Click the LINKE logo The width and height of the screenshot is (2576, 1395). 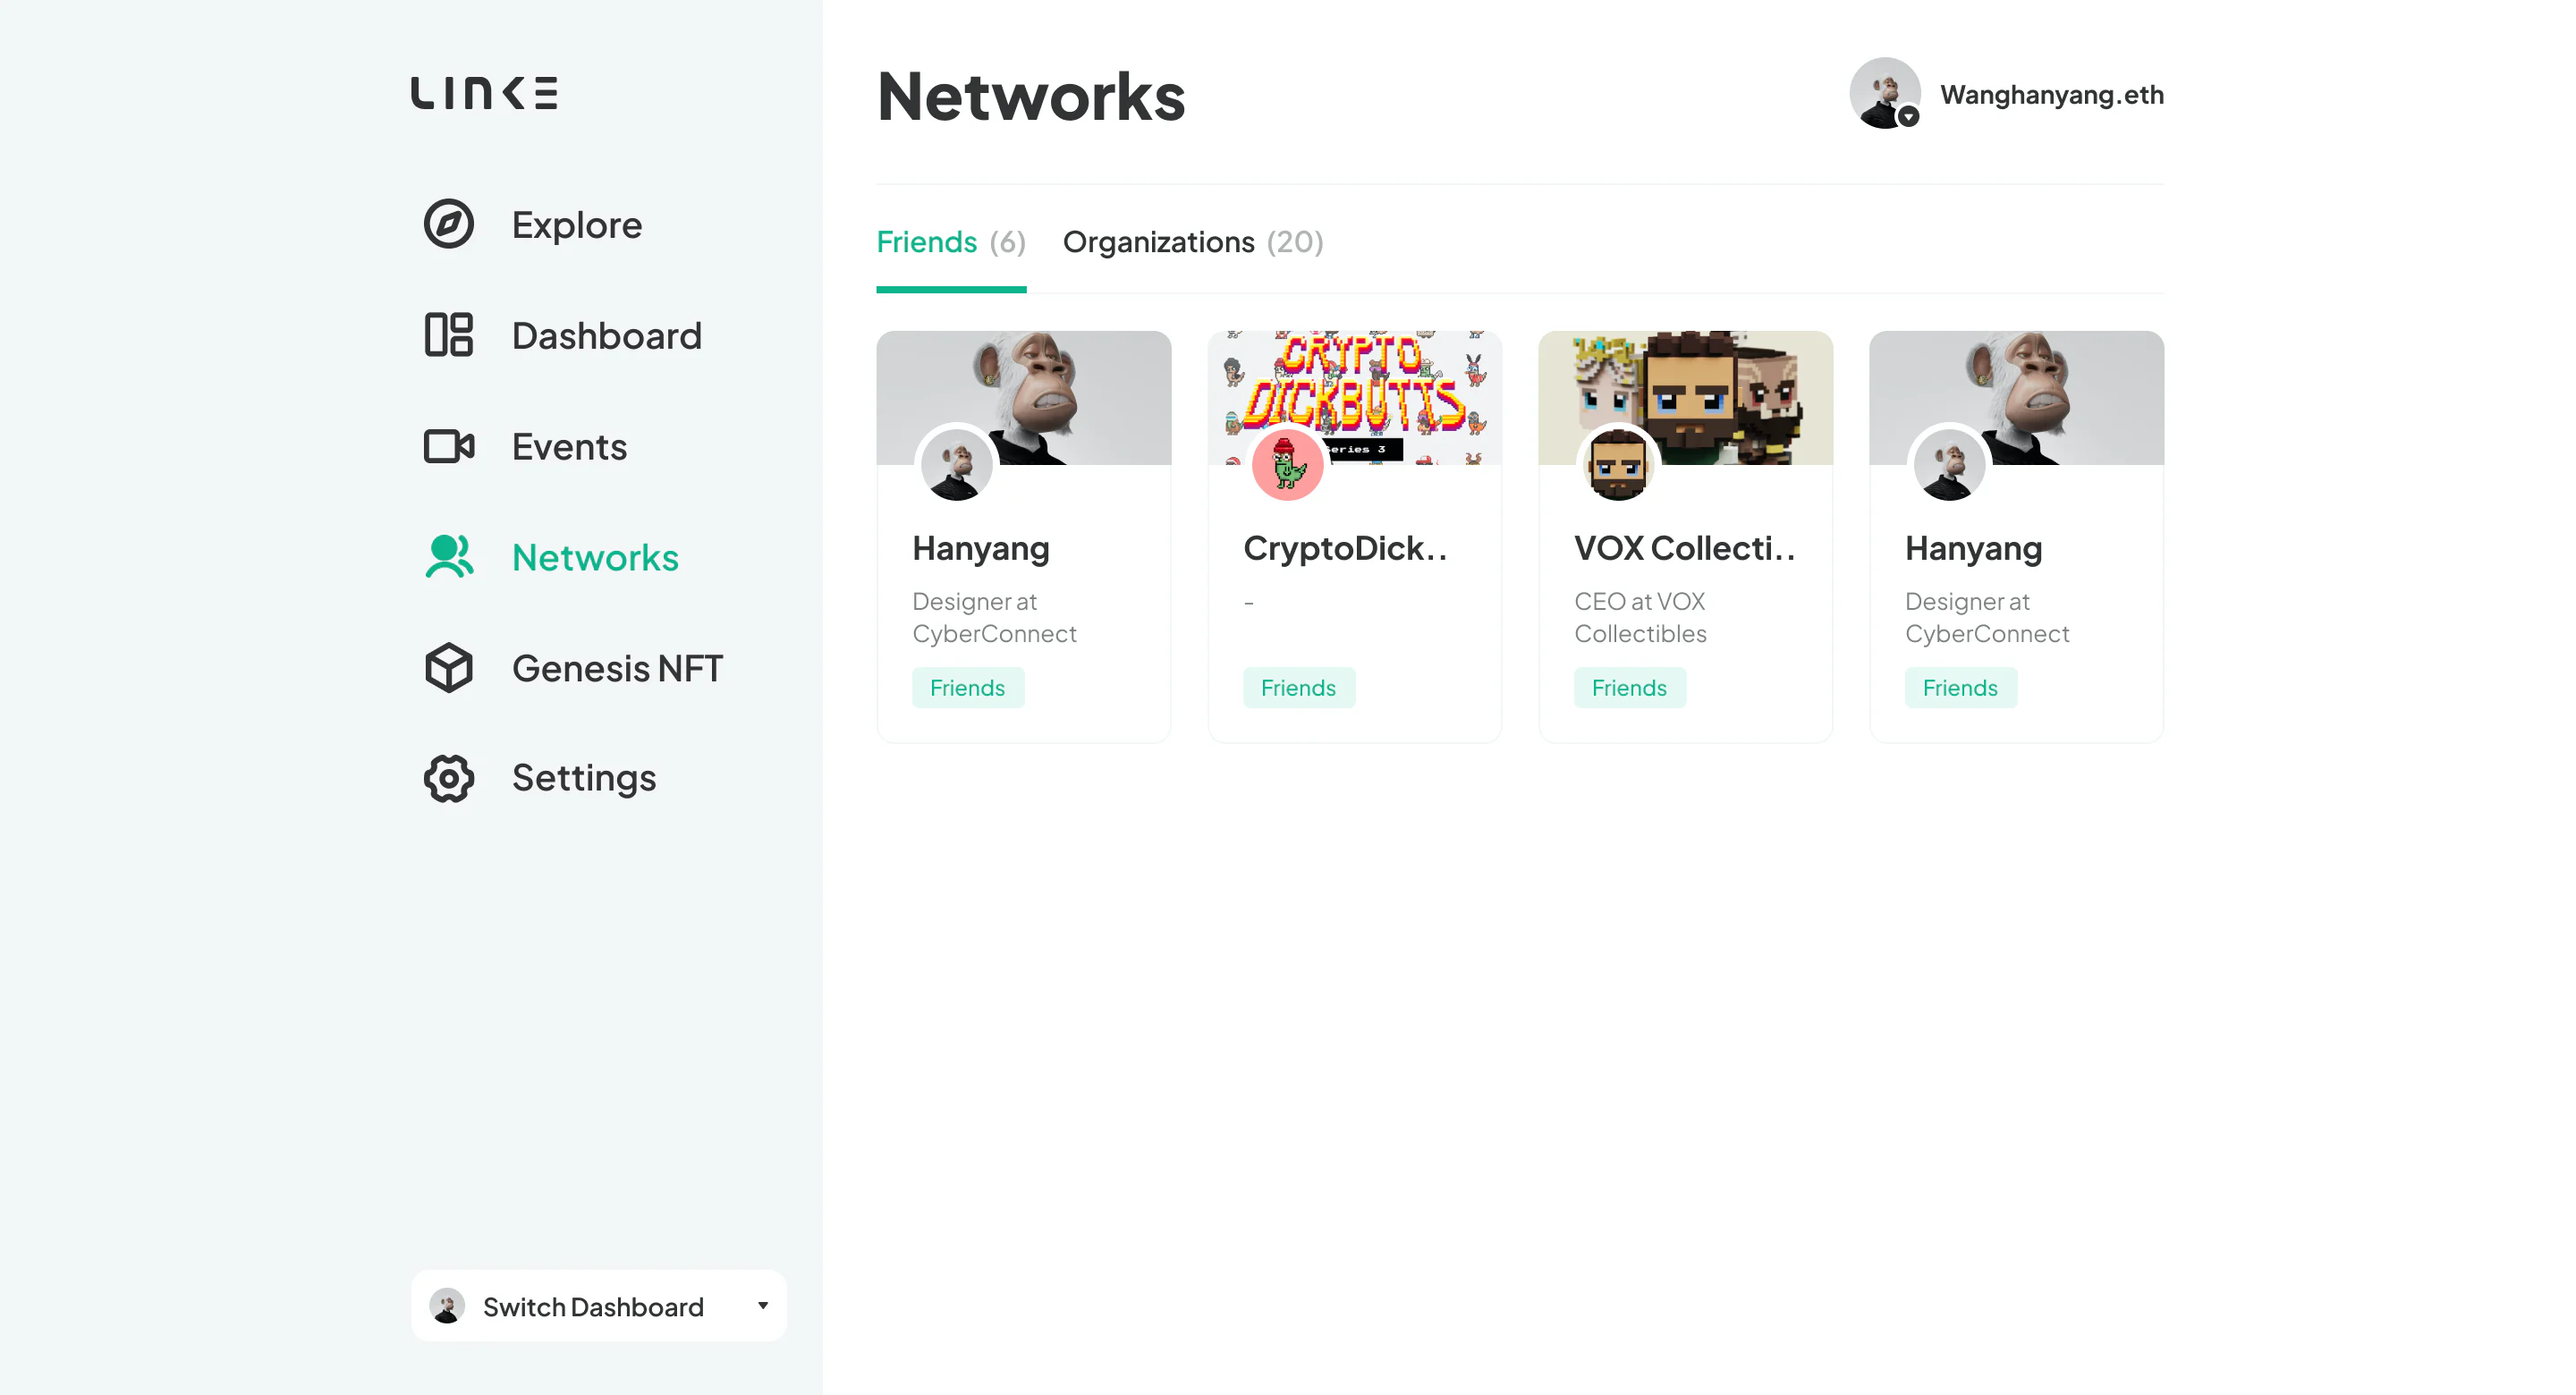click(484, 93)
